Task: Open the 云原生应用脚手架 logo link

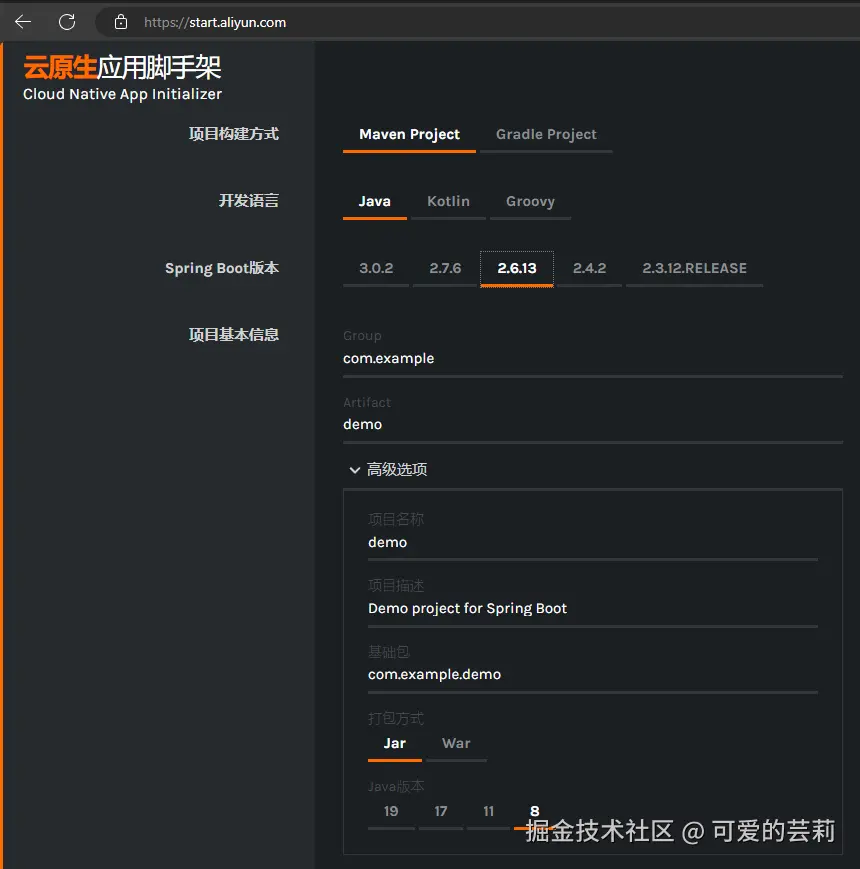Action: point(122,68)
